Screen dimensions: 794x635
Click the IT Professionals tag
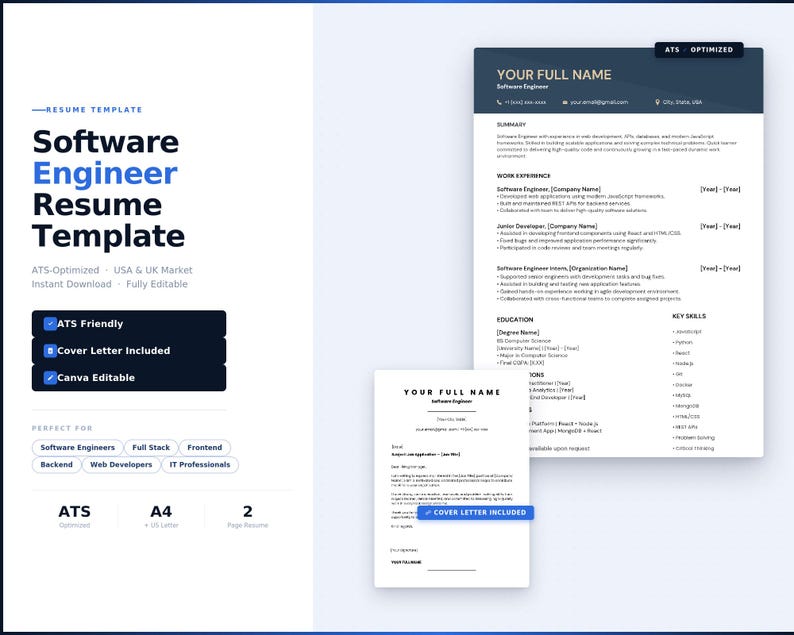click(200, 465)
